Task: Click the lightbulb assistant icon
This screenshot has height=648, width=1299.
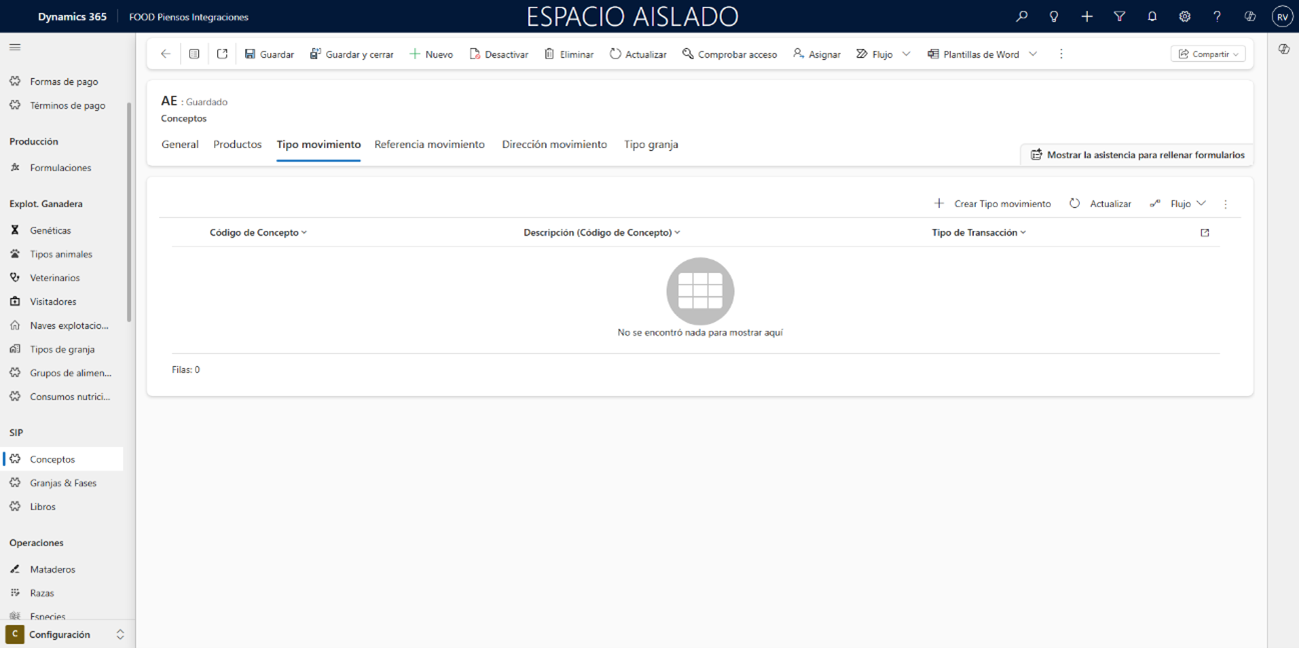Action: pos(1054,17)
